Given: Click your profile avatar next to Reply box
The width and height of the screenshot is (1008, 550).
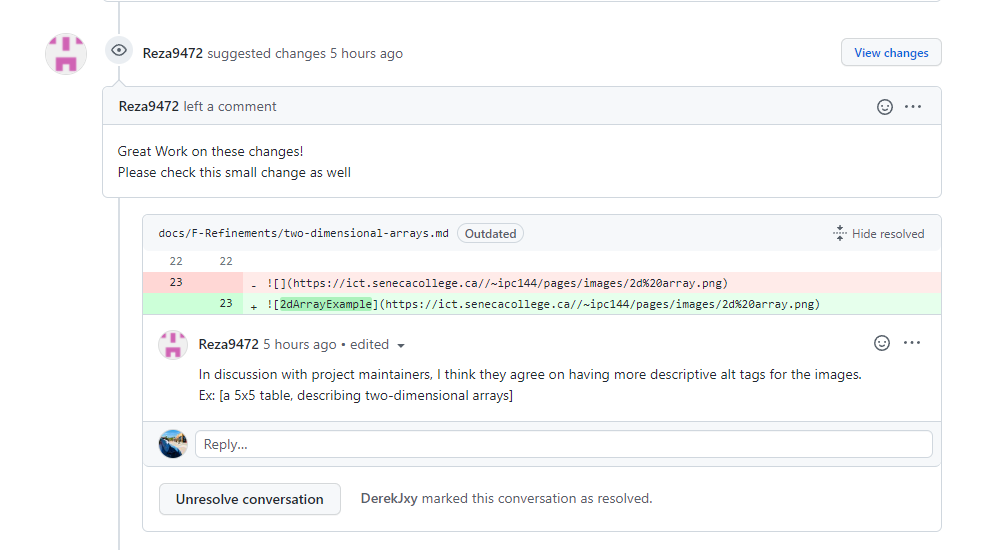Looking at the screenshot, I should coord(173,444).
